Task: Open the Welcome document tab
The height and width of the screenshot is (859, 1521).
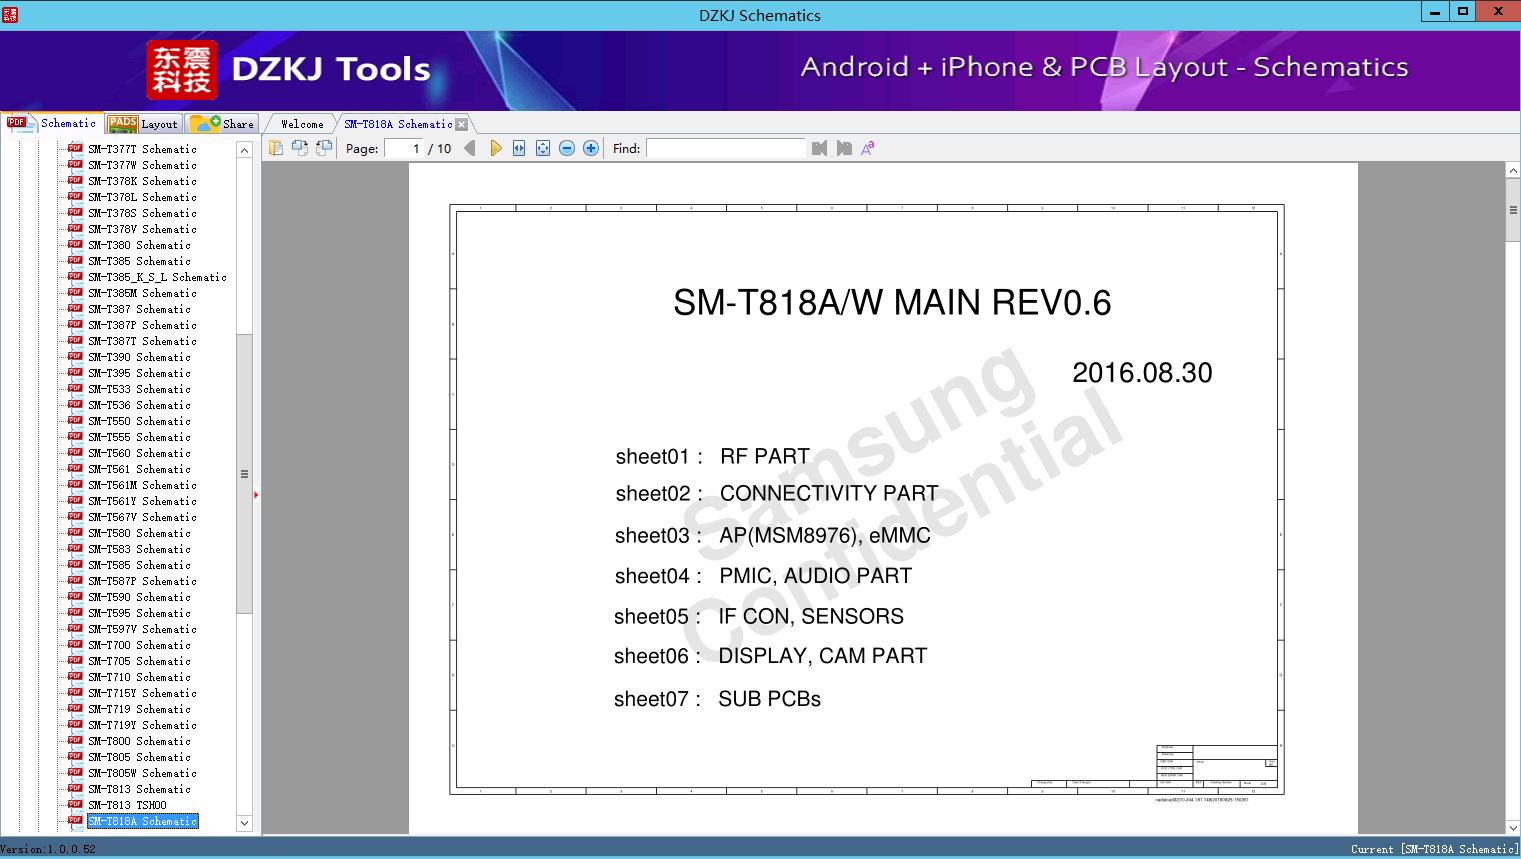Action: [302, 124]
